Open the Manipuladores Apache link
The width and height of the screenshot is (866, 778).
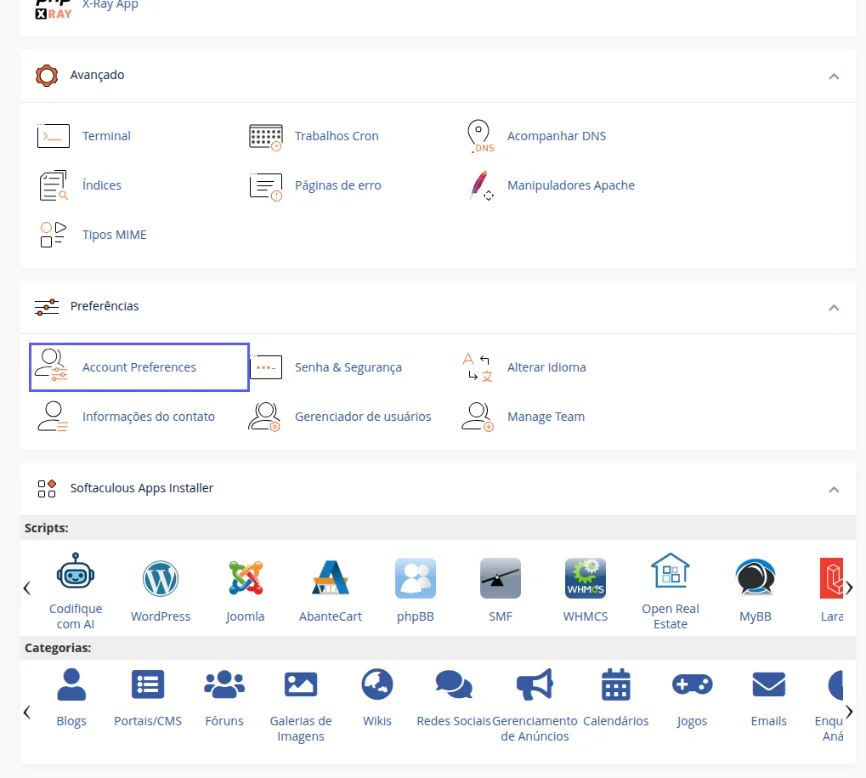[x=571, y=186]
